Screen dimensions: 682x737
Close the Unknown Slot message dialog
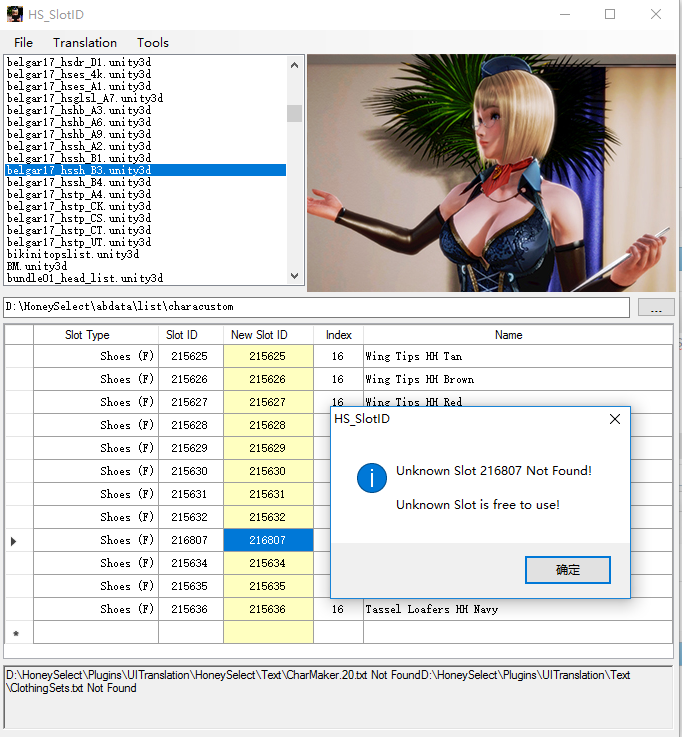[615, 419]
